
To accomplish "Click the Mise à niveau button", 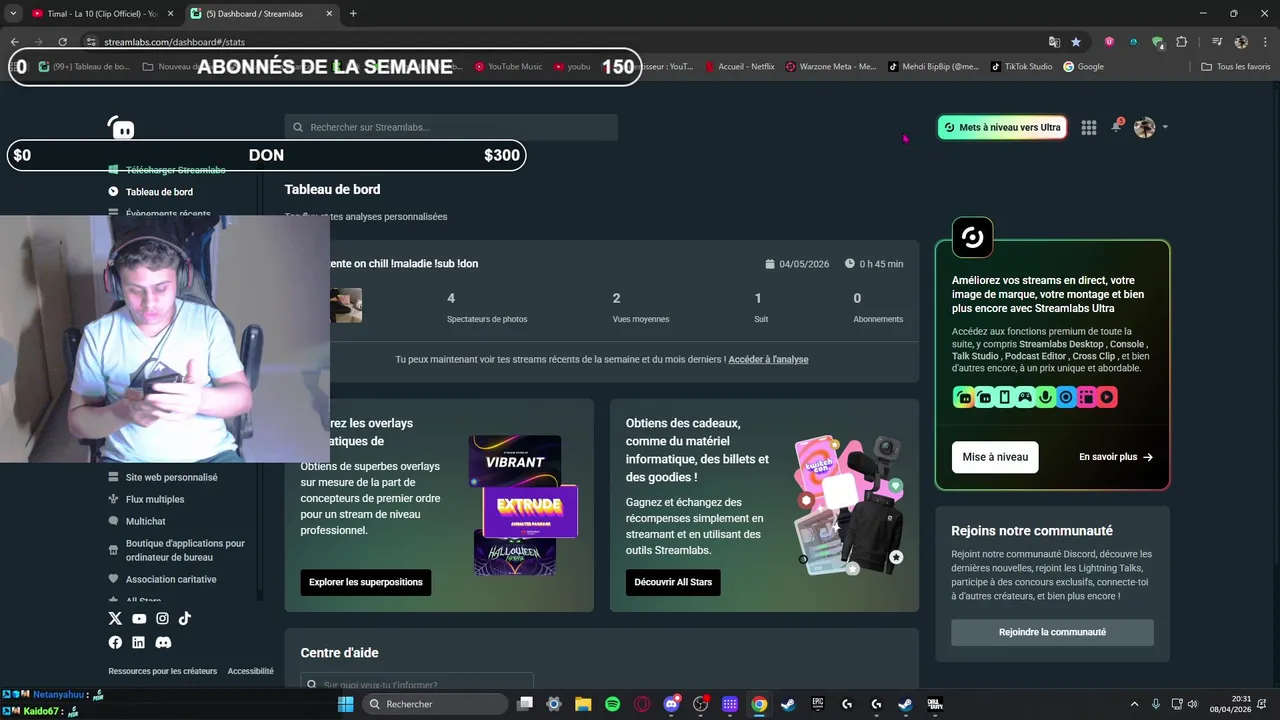I will pyautogui.click(x=995, y=457).
